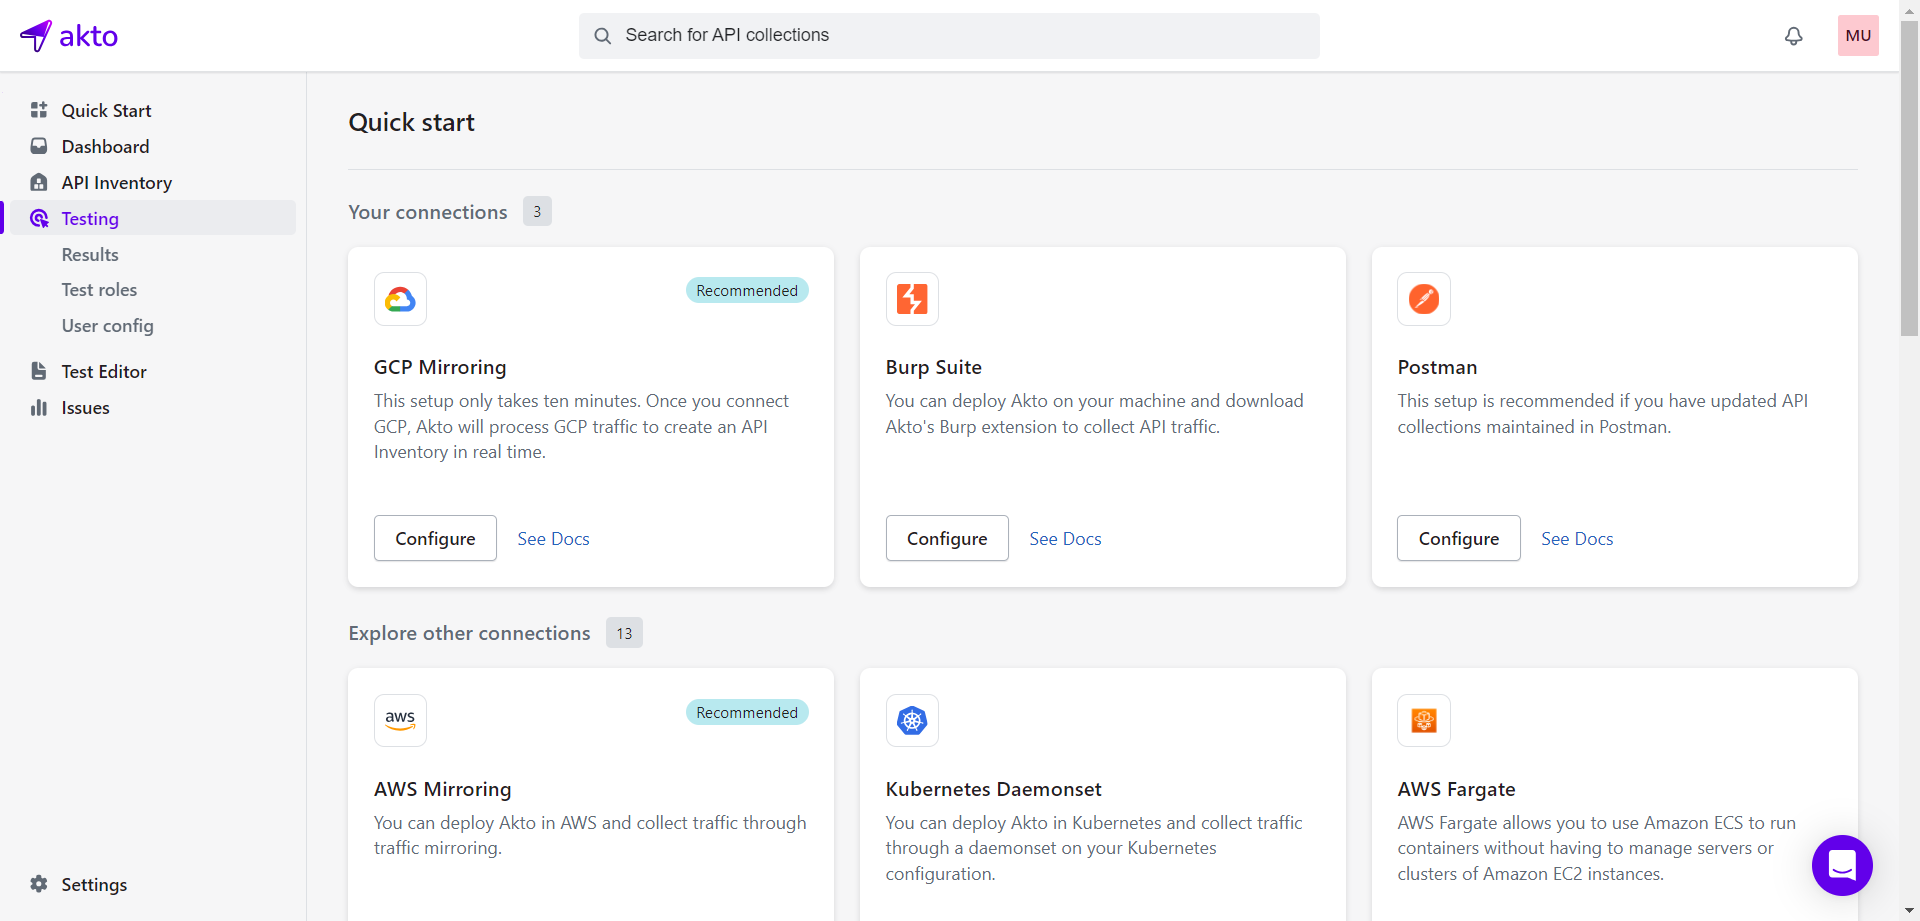Select Test roles under Testing
1920x921 pixels.
tap(99, 290)
